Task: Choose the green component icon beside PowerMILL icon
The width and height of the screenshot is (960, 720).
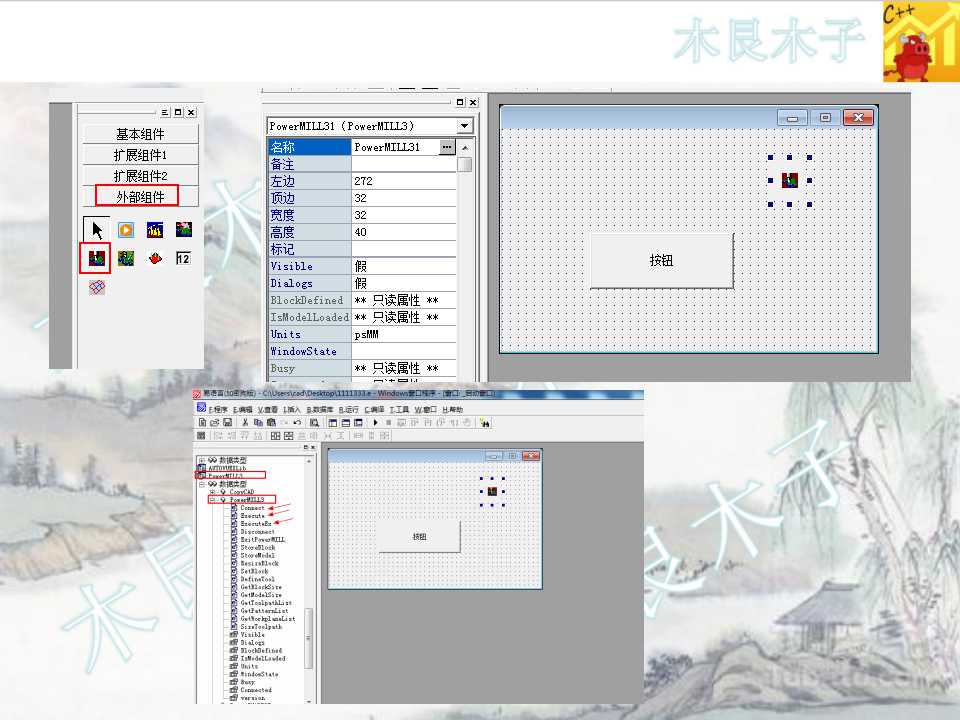Action: pos(126,258)
